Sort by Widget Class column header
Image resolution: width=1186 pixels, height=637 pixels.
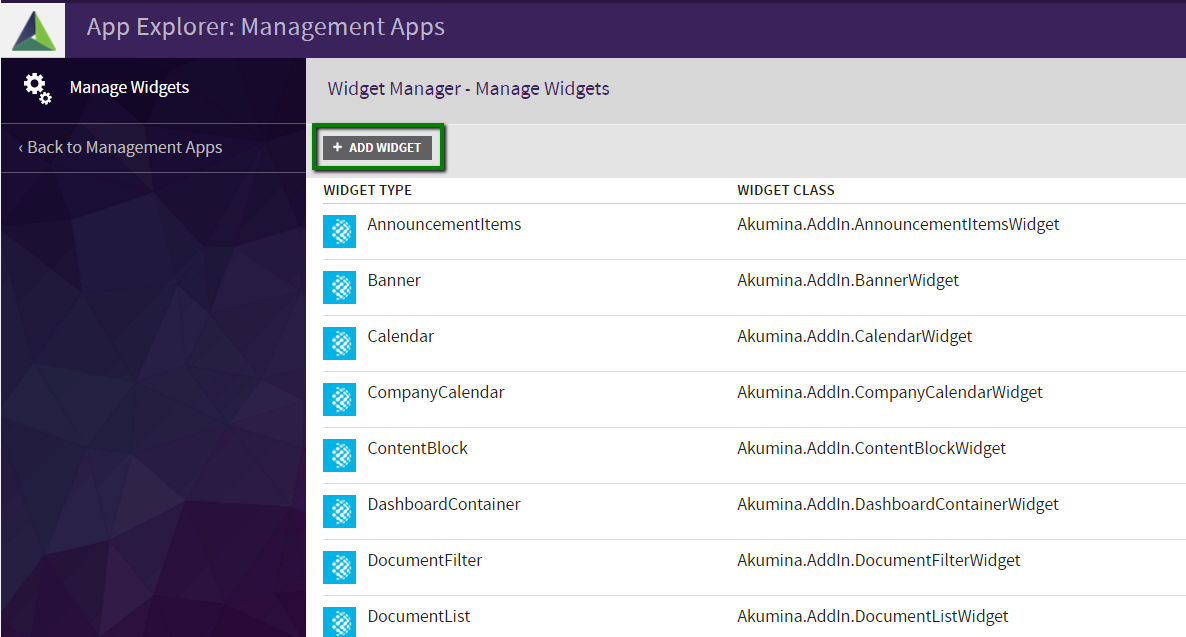785,190
